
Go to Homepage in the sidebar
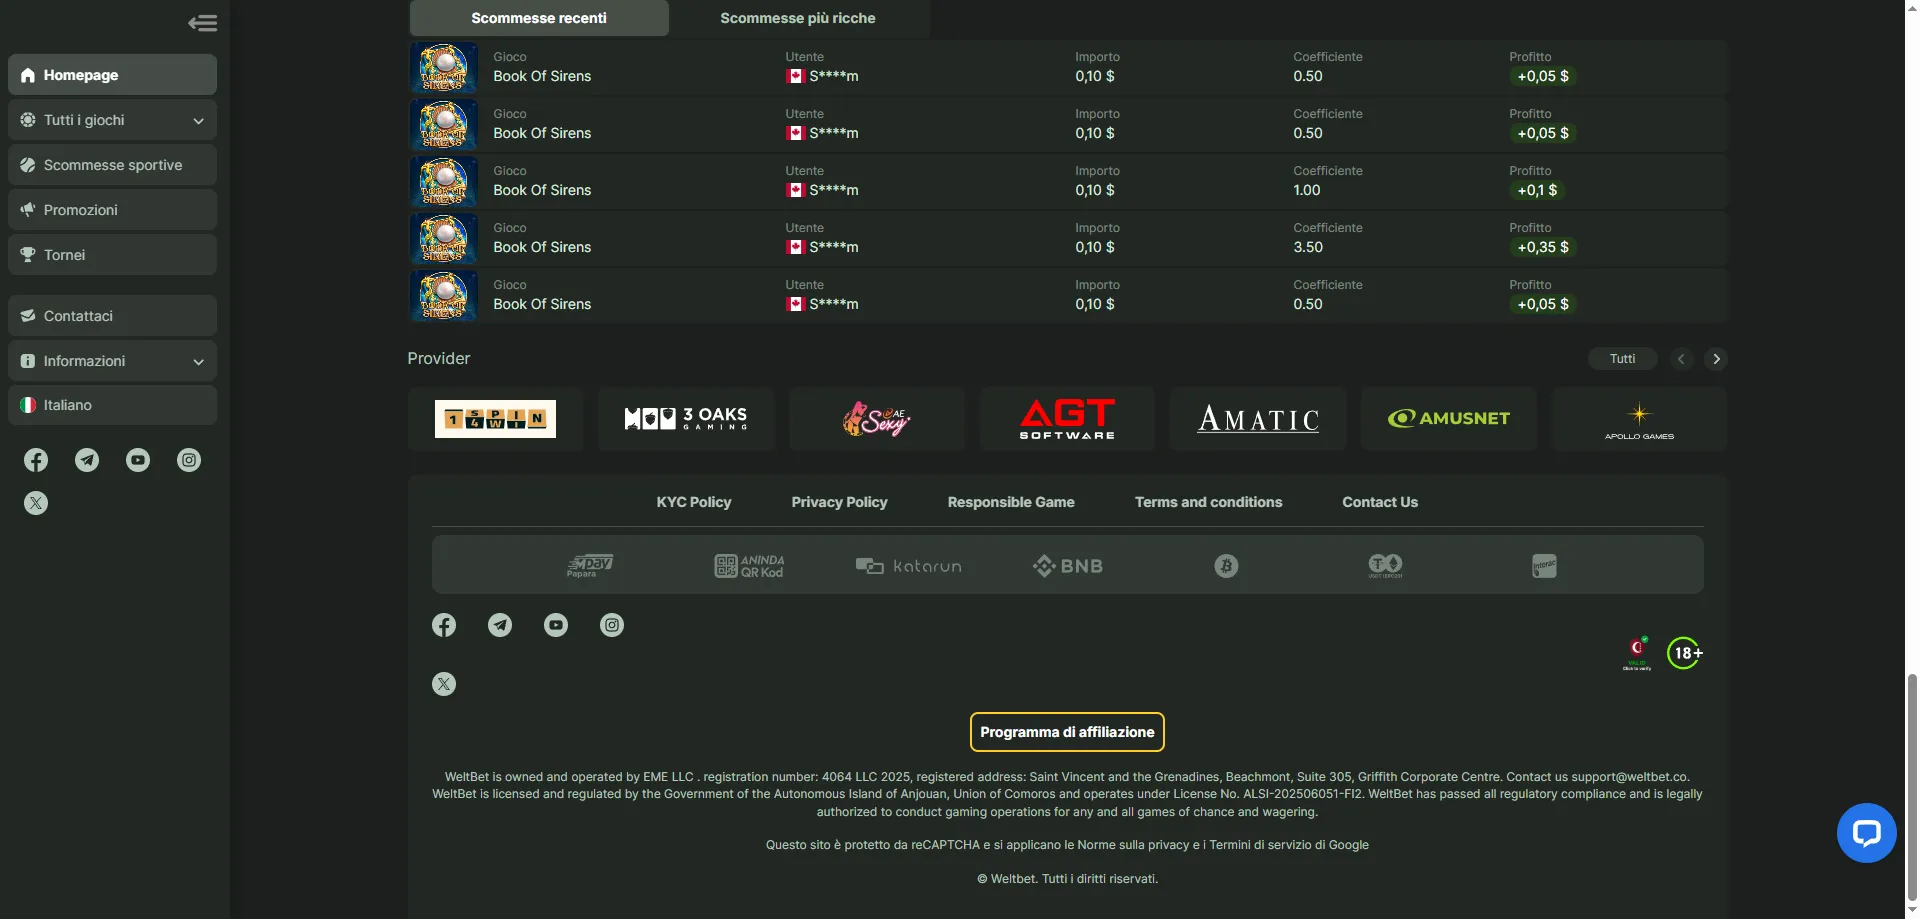click(x=112, y=75)
